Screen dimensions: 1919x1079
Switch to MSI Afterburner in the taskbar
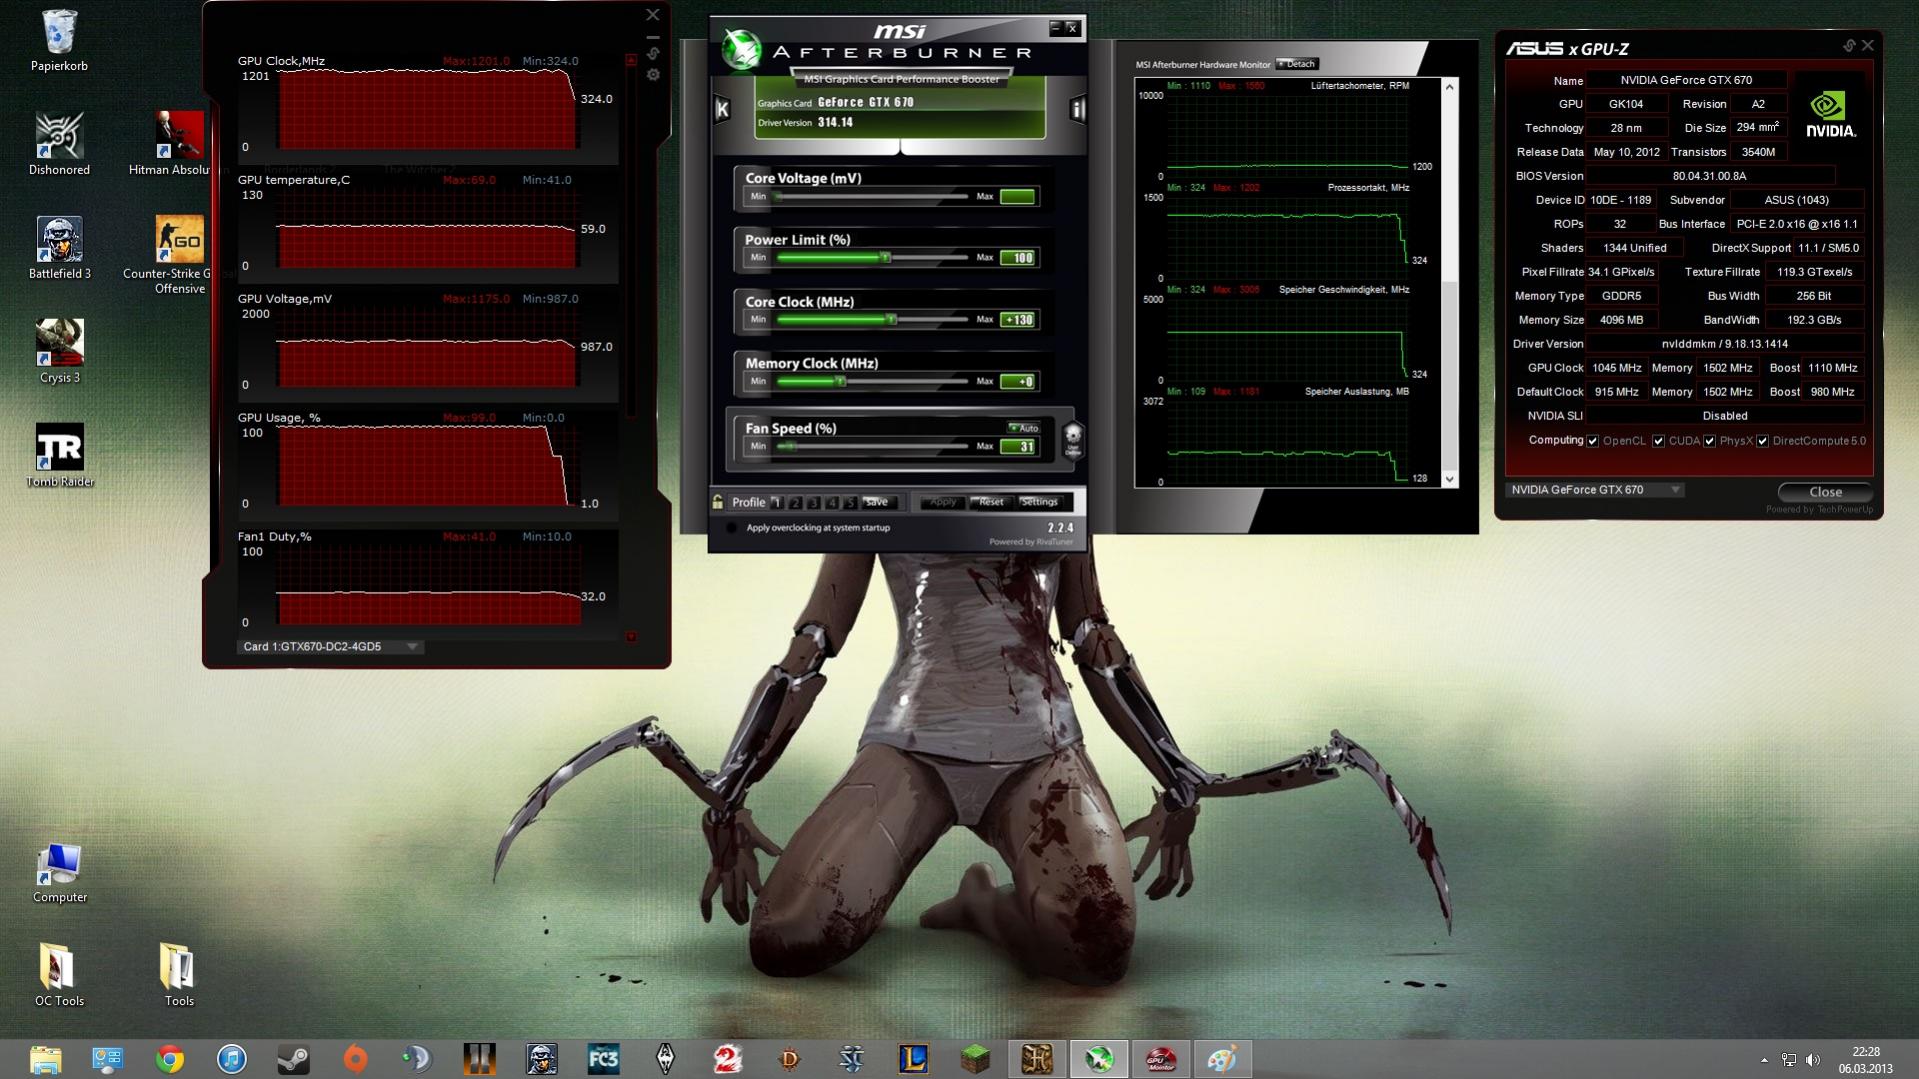click(1099, 1059)
